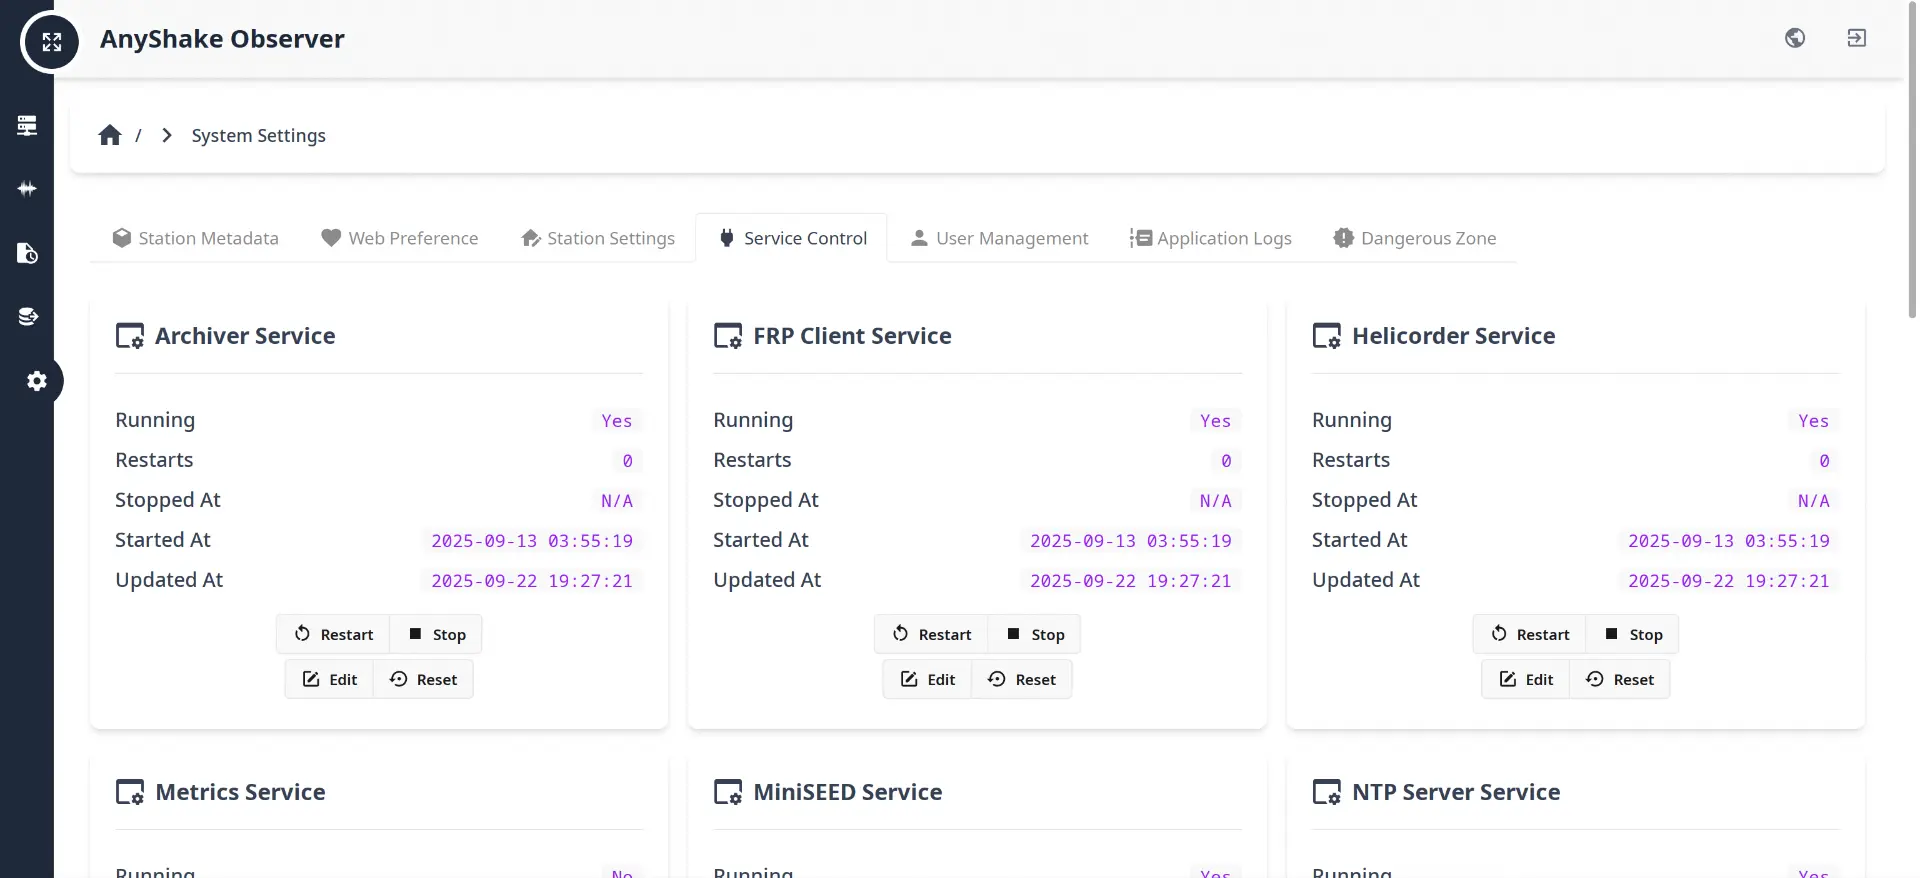Click the Helicorder Service heading

click(1453, 336)
